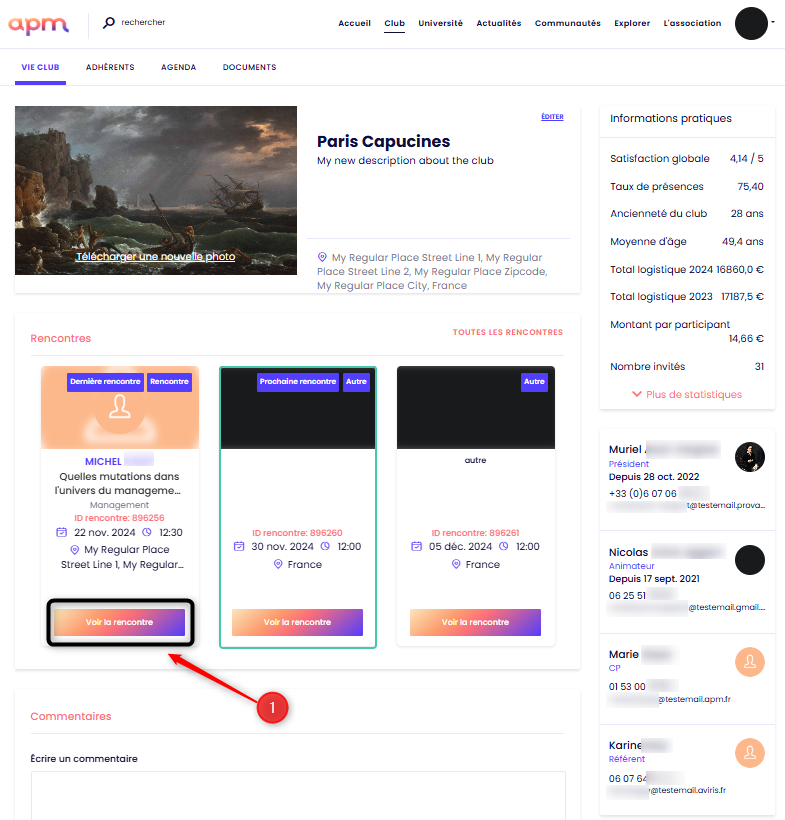Click location pin beside My Regular Place
The width and height of the screenshot is (785, 820).
point(75,550)
